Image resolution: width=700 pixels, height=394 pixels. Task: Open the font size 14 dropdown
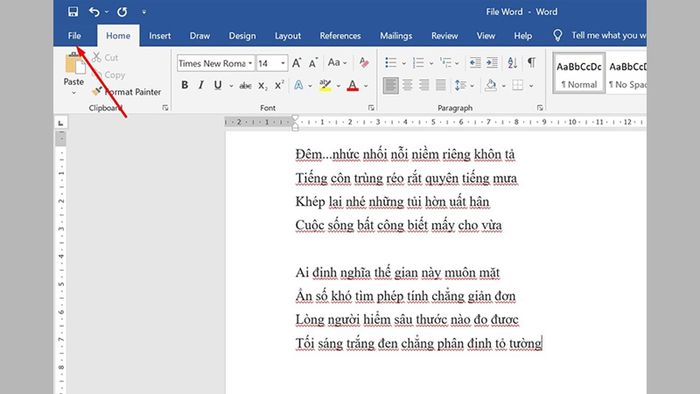tap(283, 63)
